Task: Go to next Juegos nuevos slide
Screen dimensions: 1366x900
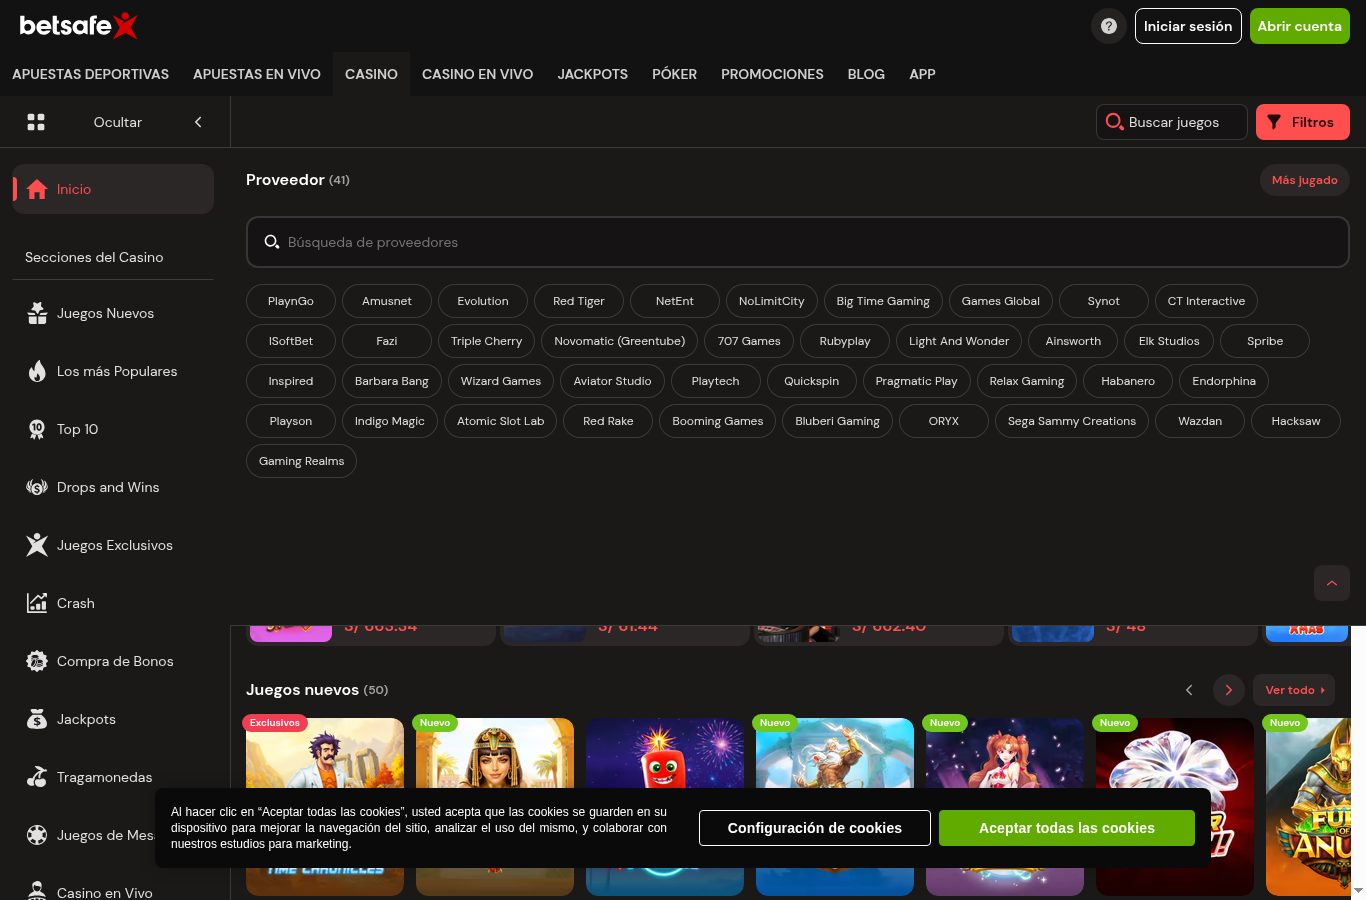Action: (x=1228, y=690)
